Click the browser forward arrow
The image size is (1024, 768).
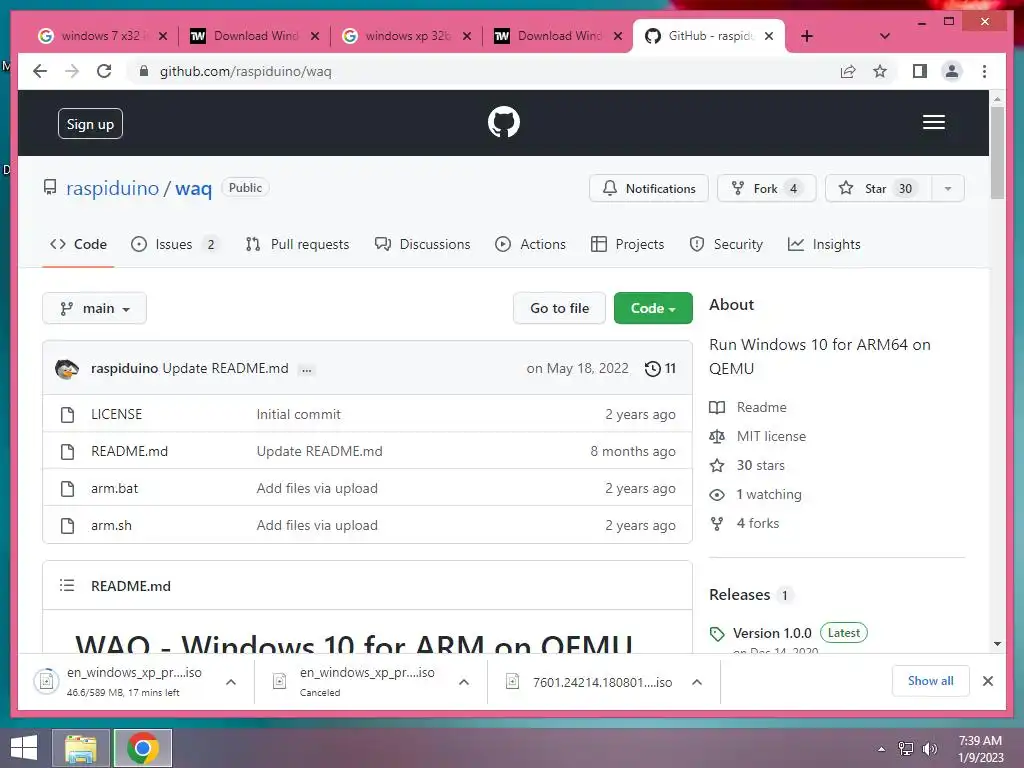point(72,71)
